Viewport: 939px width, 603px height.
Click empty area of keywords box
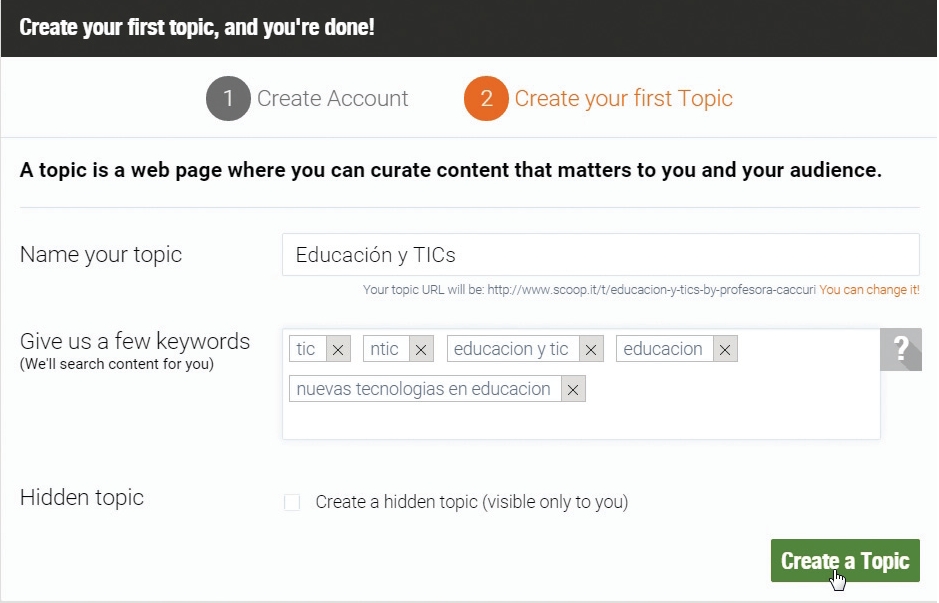tap(719, 413)
